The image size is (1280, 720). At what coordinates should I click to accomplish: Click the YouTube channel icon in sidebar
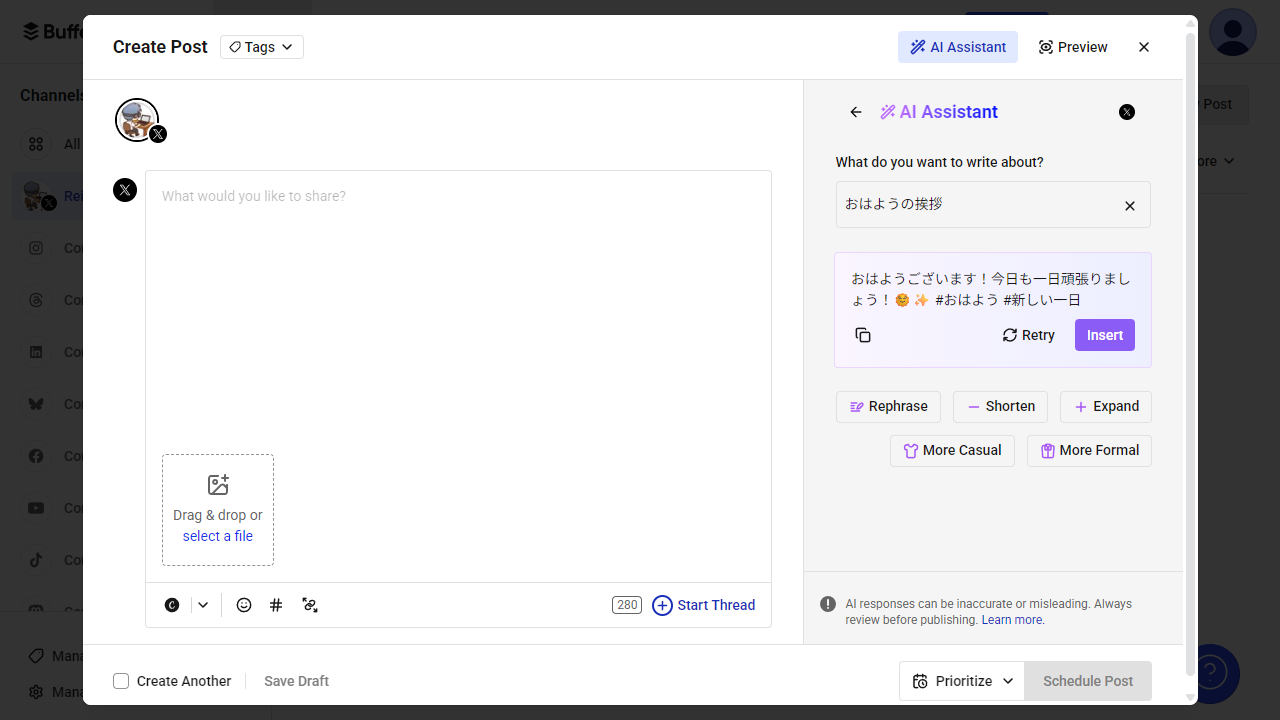click(35, 507)
